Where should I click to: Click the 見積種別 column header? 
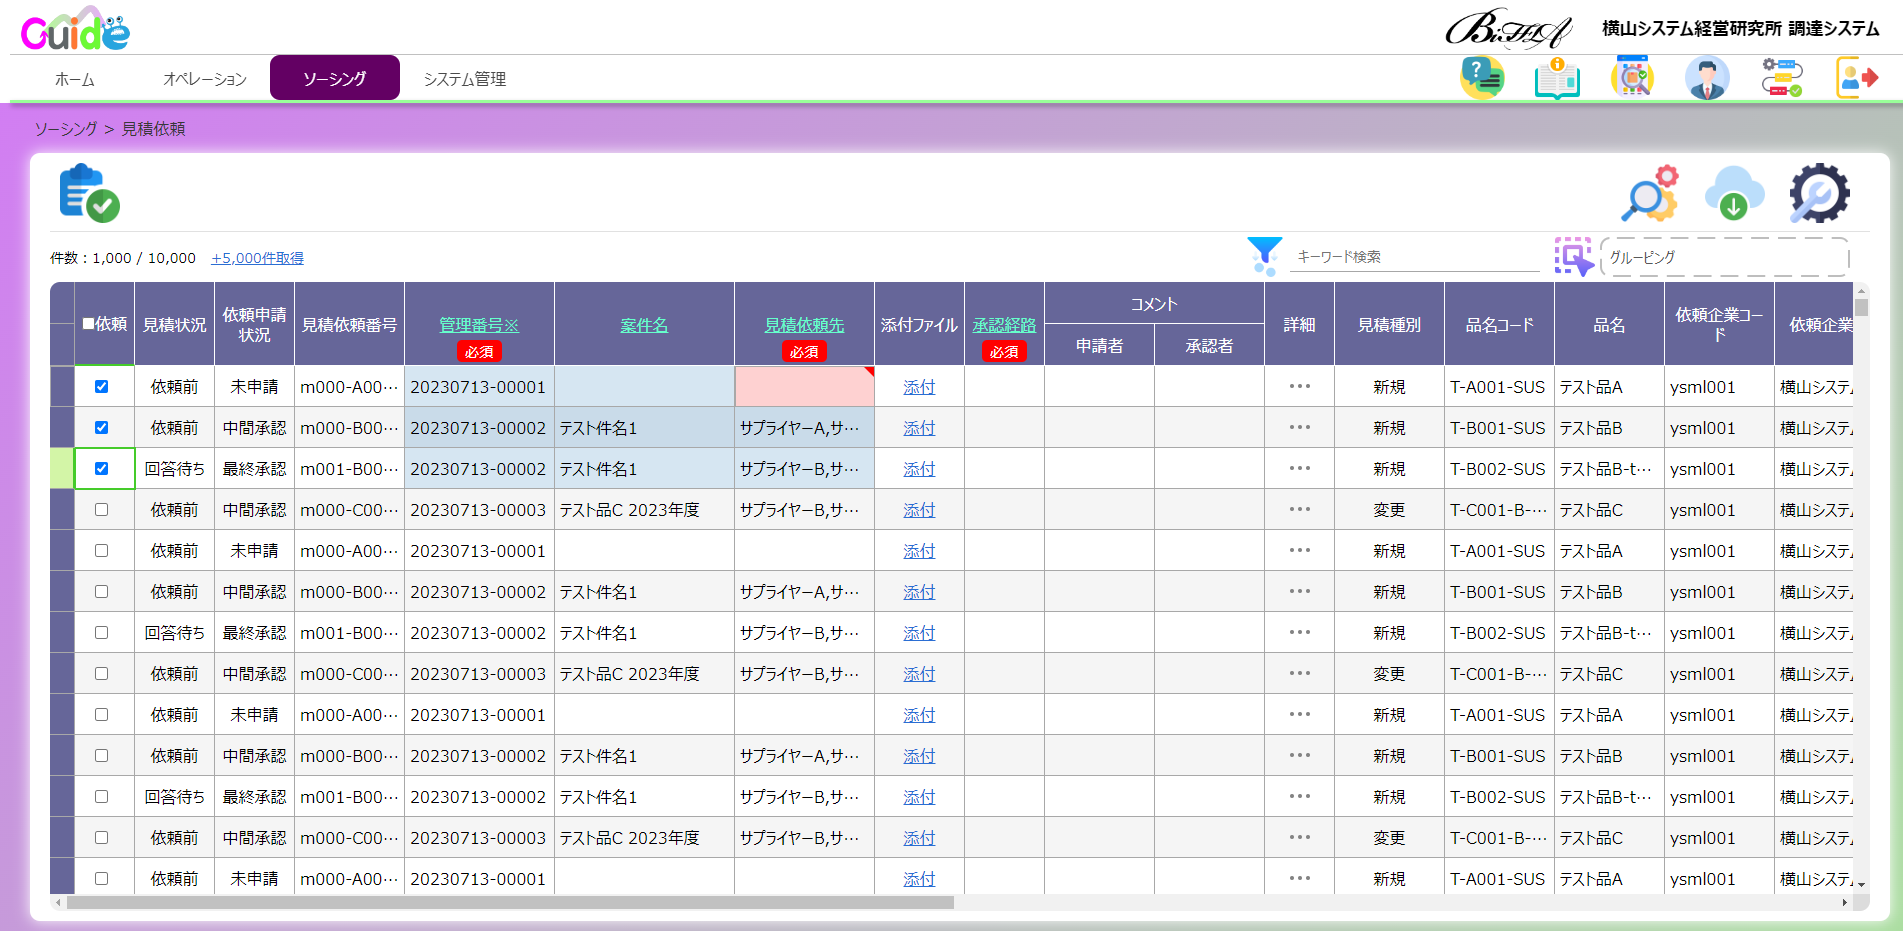pos(1389,324)
